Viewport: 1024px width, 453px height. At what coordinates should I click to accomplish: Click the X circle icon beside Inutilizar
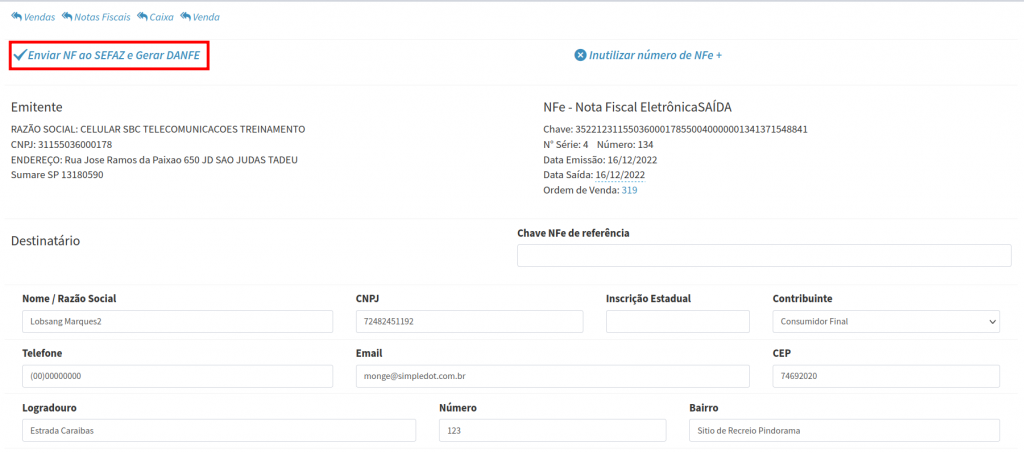coord(580,55)
